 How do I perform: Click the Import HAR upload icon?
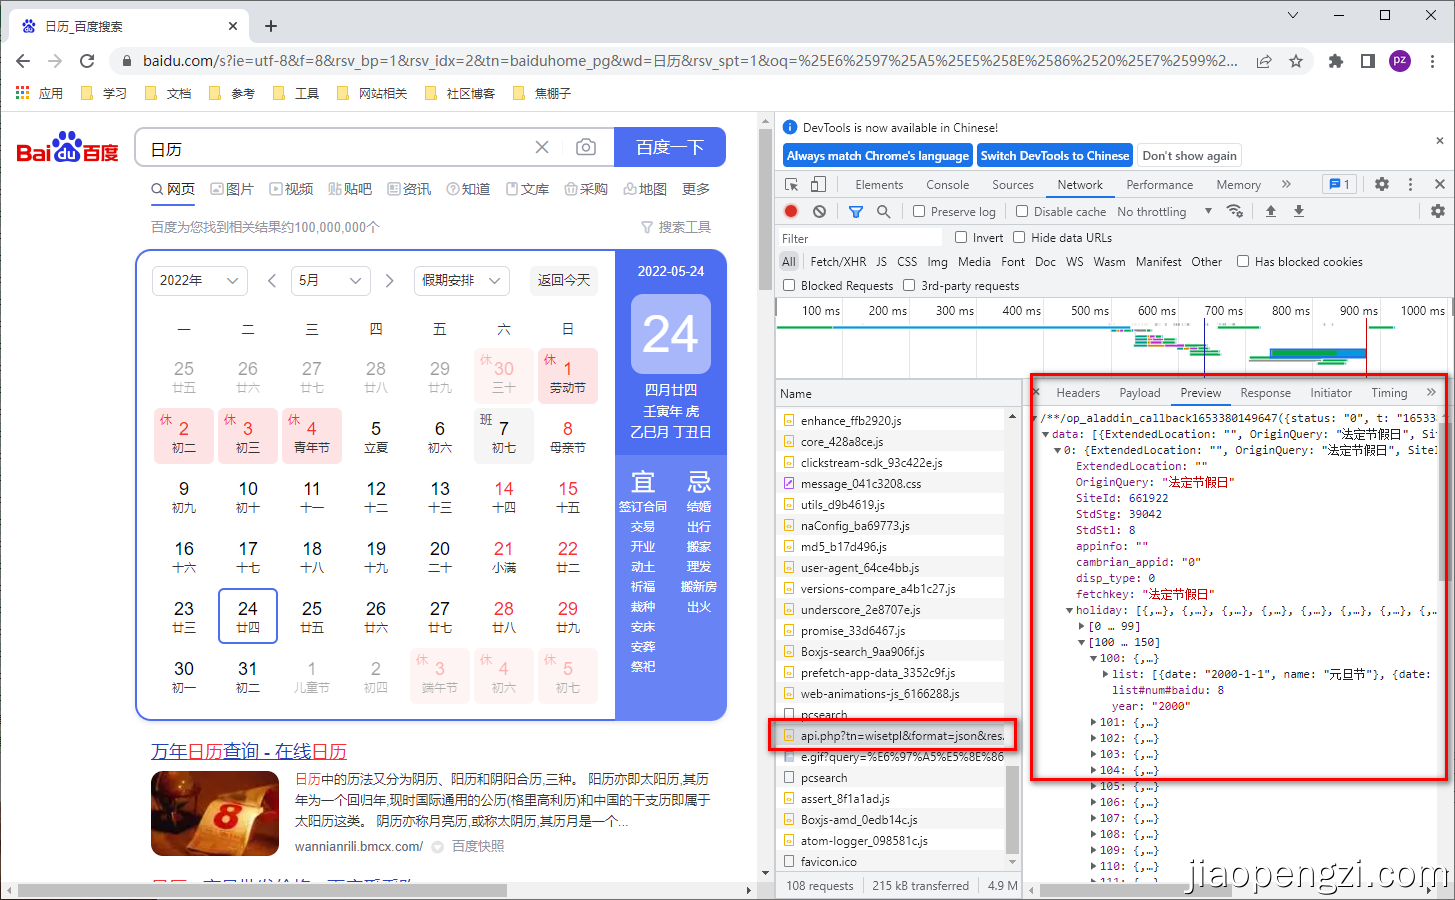(1271, 211)
